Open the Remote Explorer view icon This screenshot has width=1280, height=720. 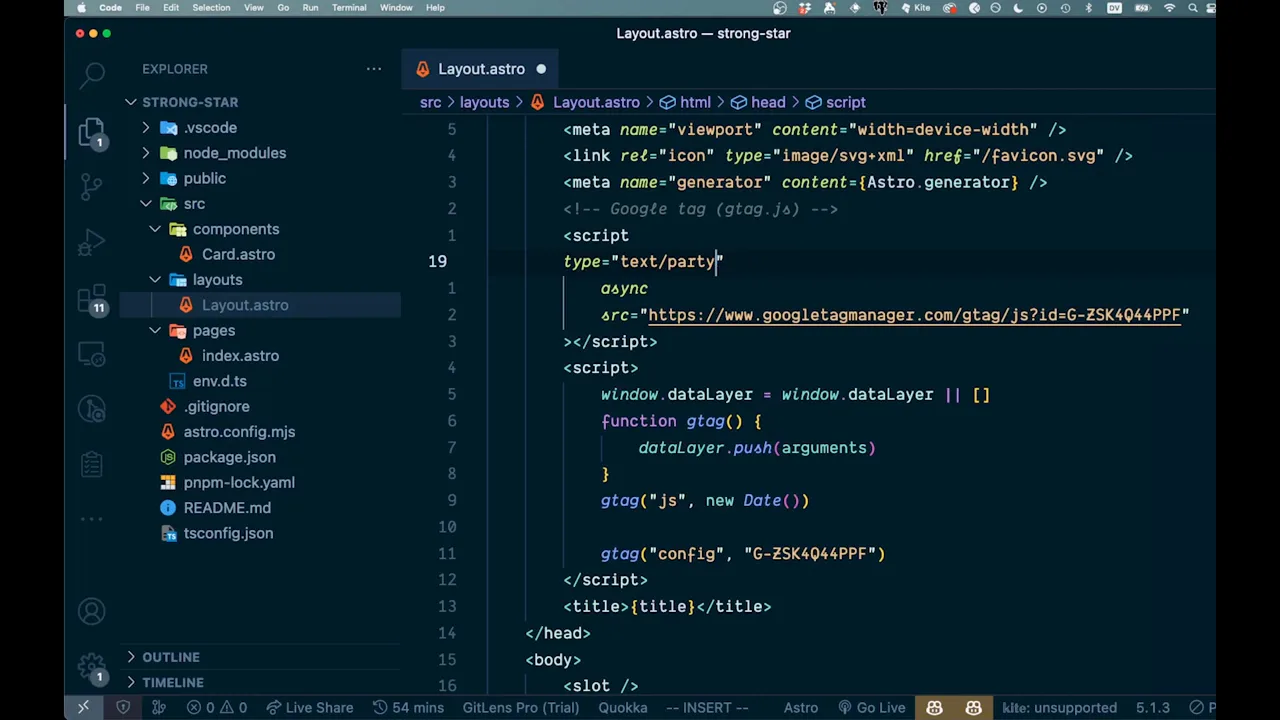92,354
